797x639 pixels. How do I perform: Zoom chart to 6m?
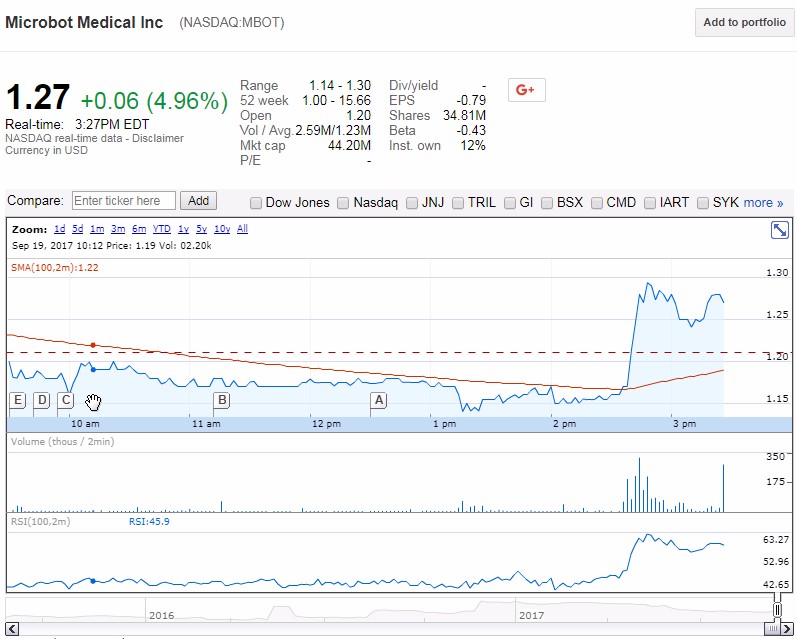[x=139, y=229]
